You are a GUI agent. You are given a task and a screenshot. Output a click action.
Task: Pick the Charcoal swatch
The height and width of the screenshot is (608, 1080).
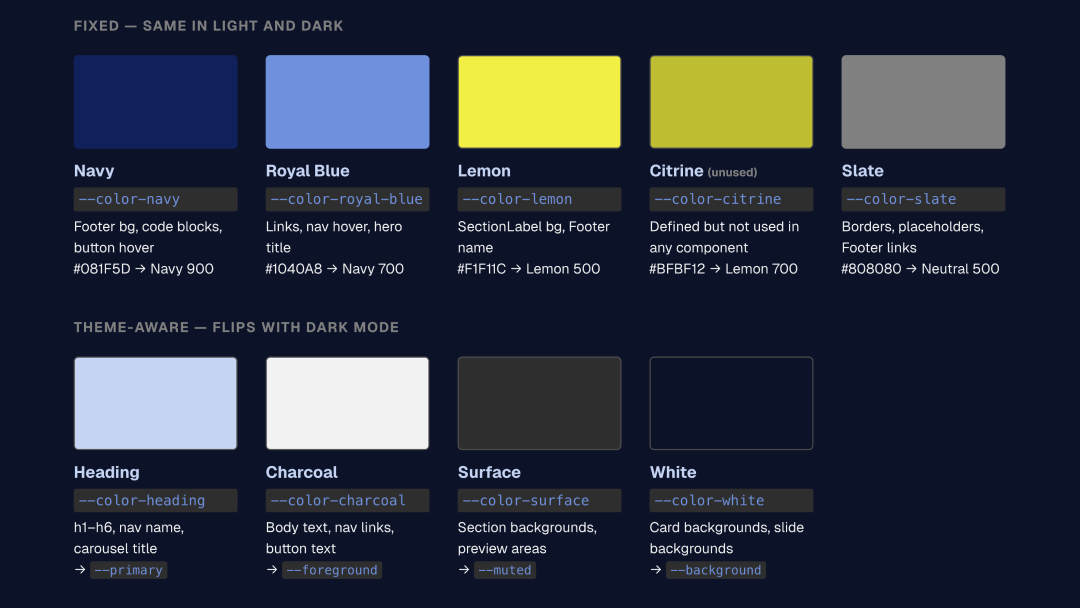click(x=347, y=403)
